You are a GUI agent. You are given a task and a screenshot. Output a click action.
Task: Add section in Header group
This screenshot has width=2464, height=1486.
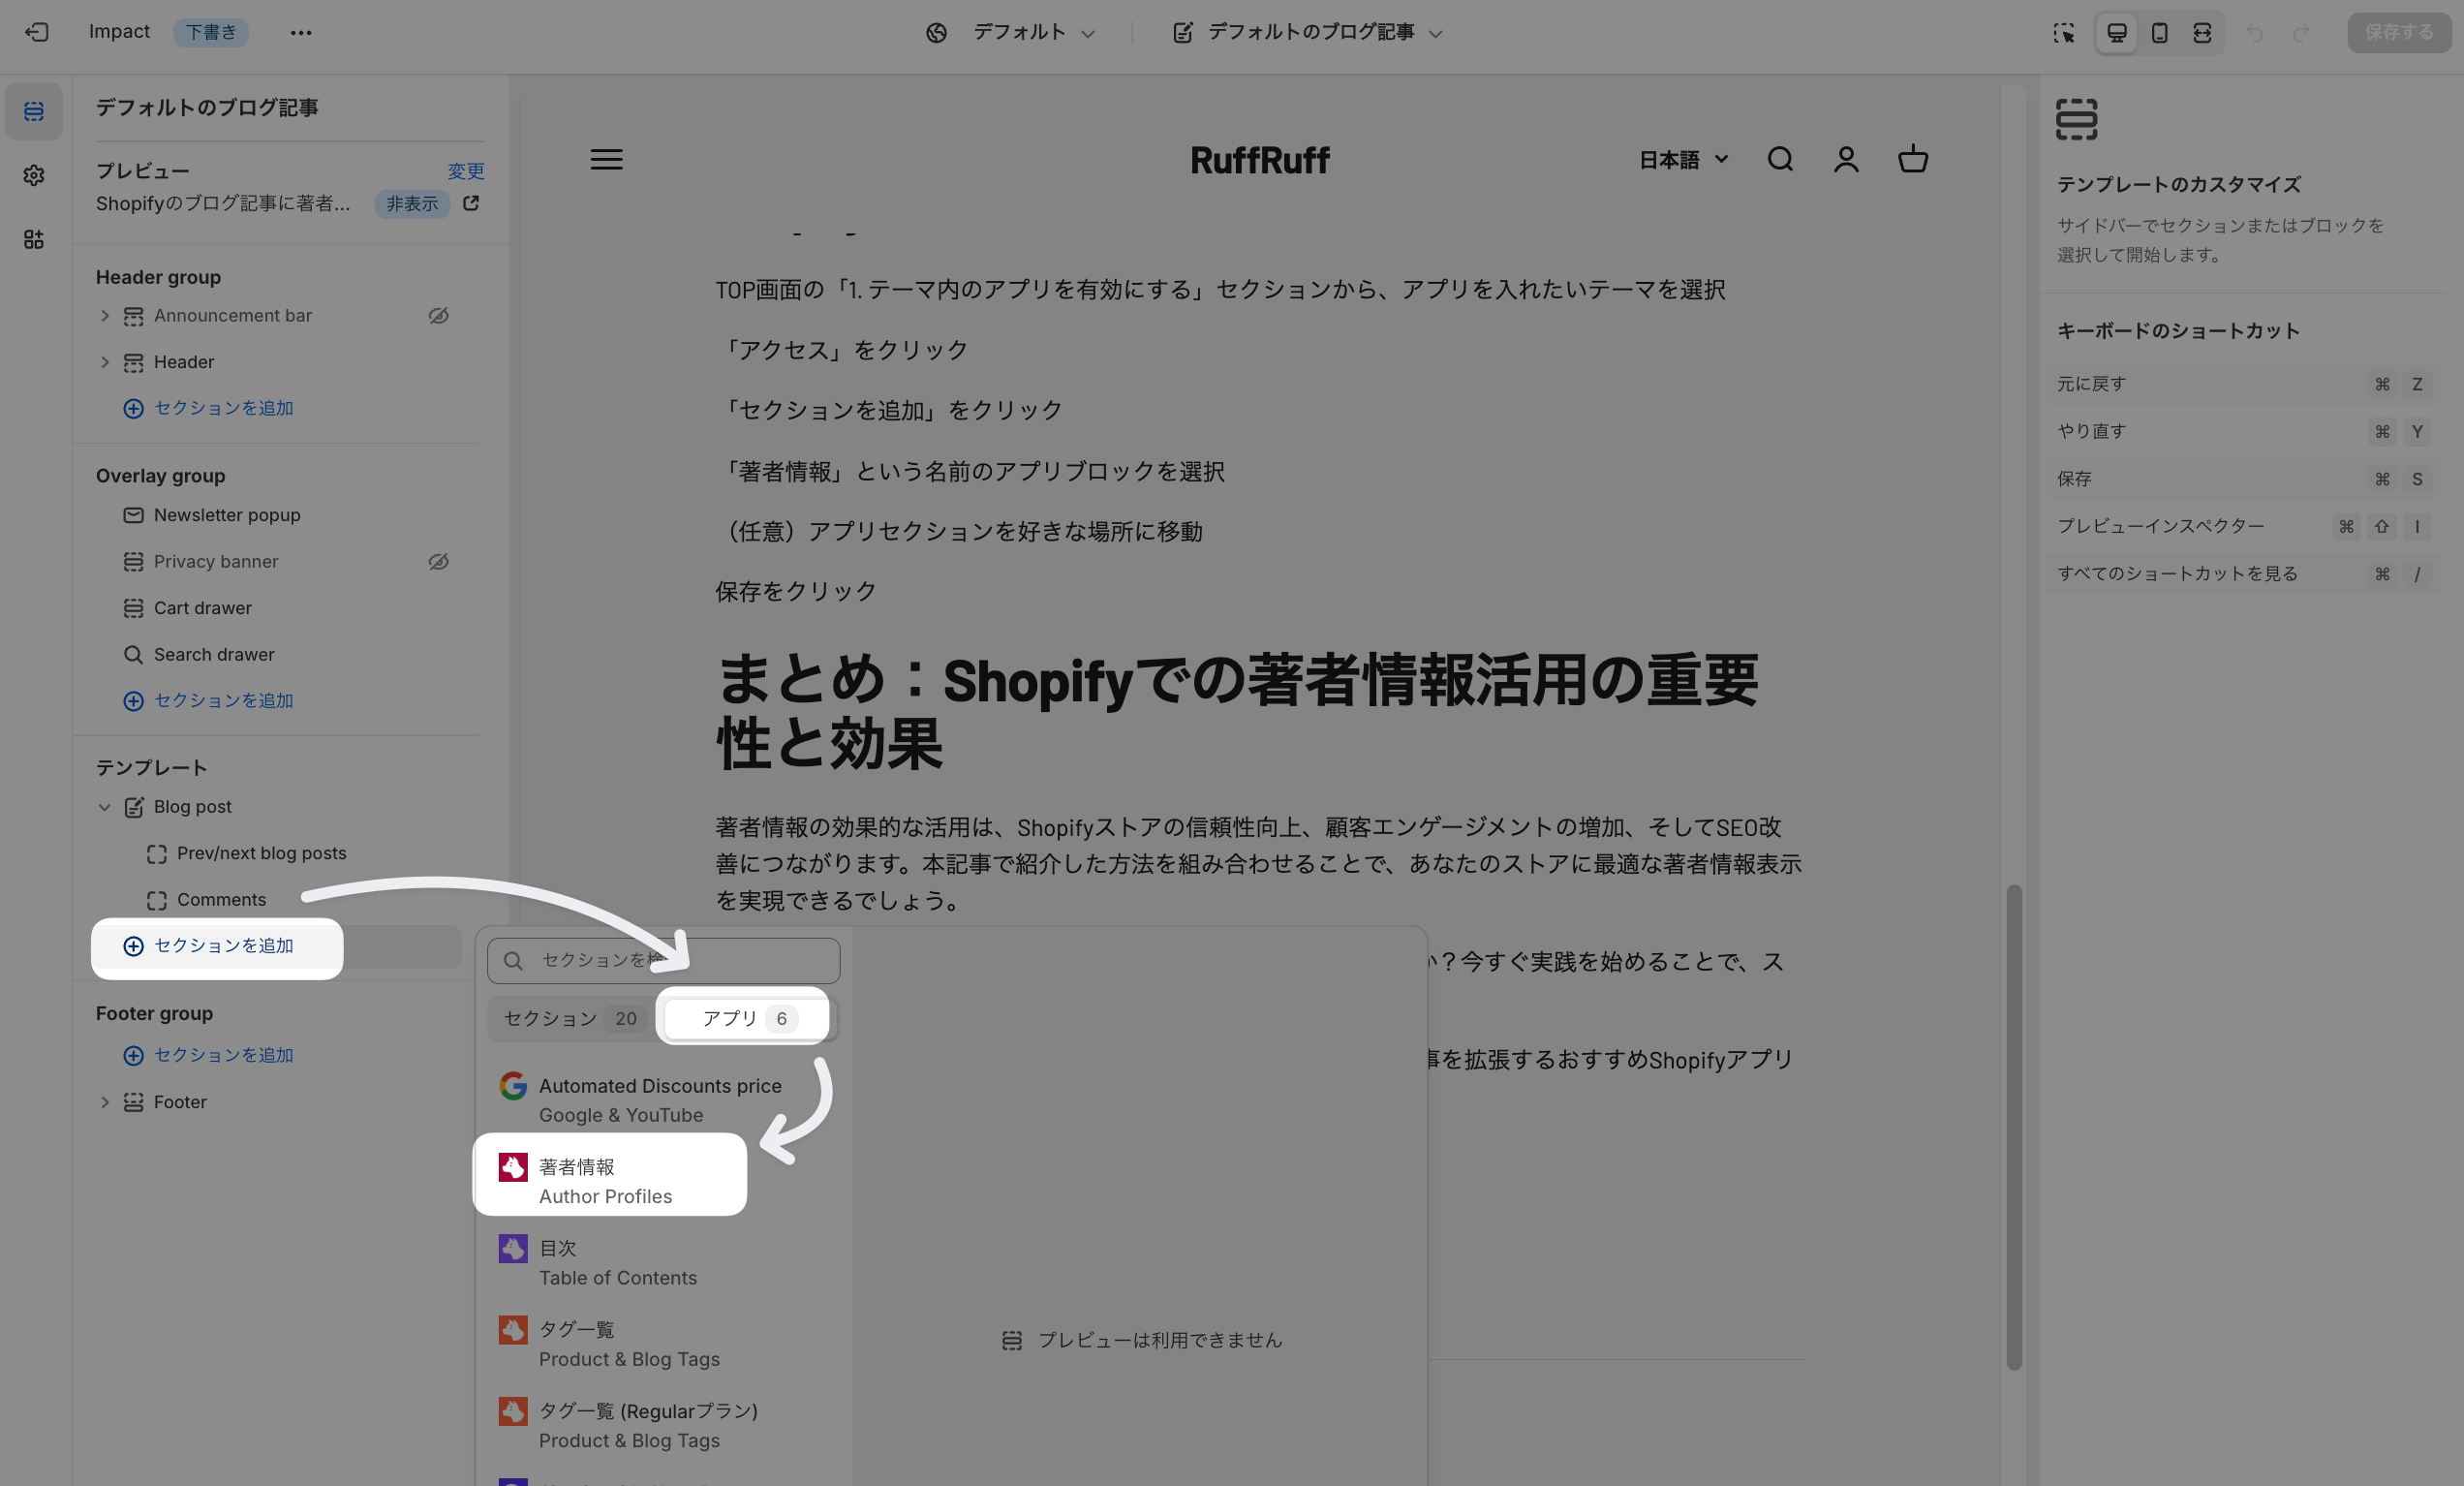[x=208, y=408]
